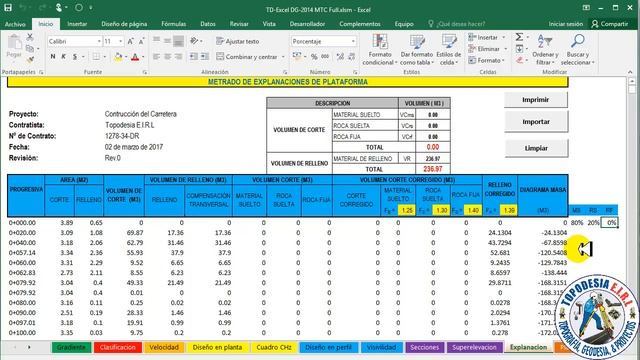Open the Desarrollador ribbon tab
The image size is (640, 360).
pos(307,24)
